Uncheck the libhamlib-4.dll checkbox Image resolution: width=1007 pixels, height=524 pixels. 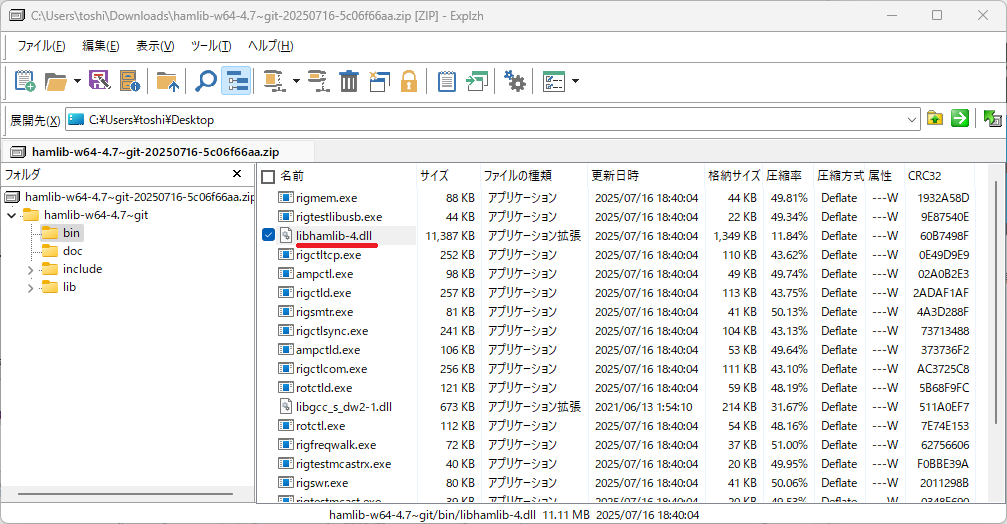coord(268,235)
